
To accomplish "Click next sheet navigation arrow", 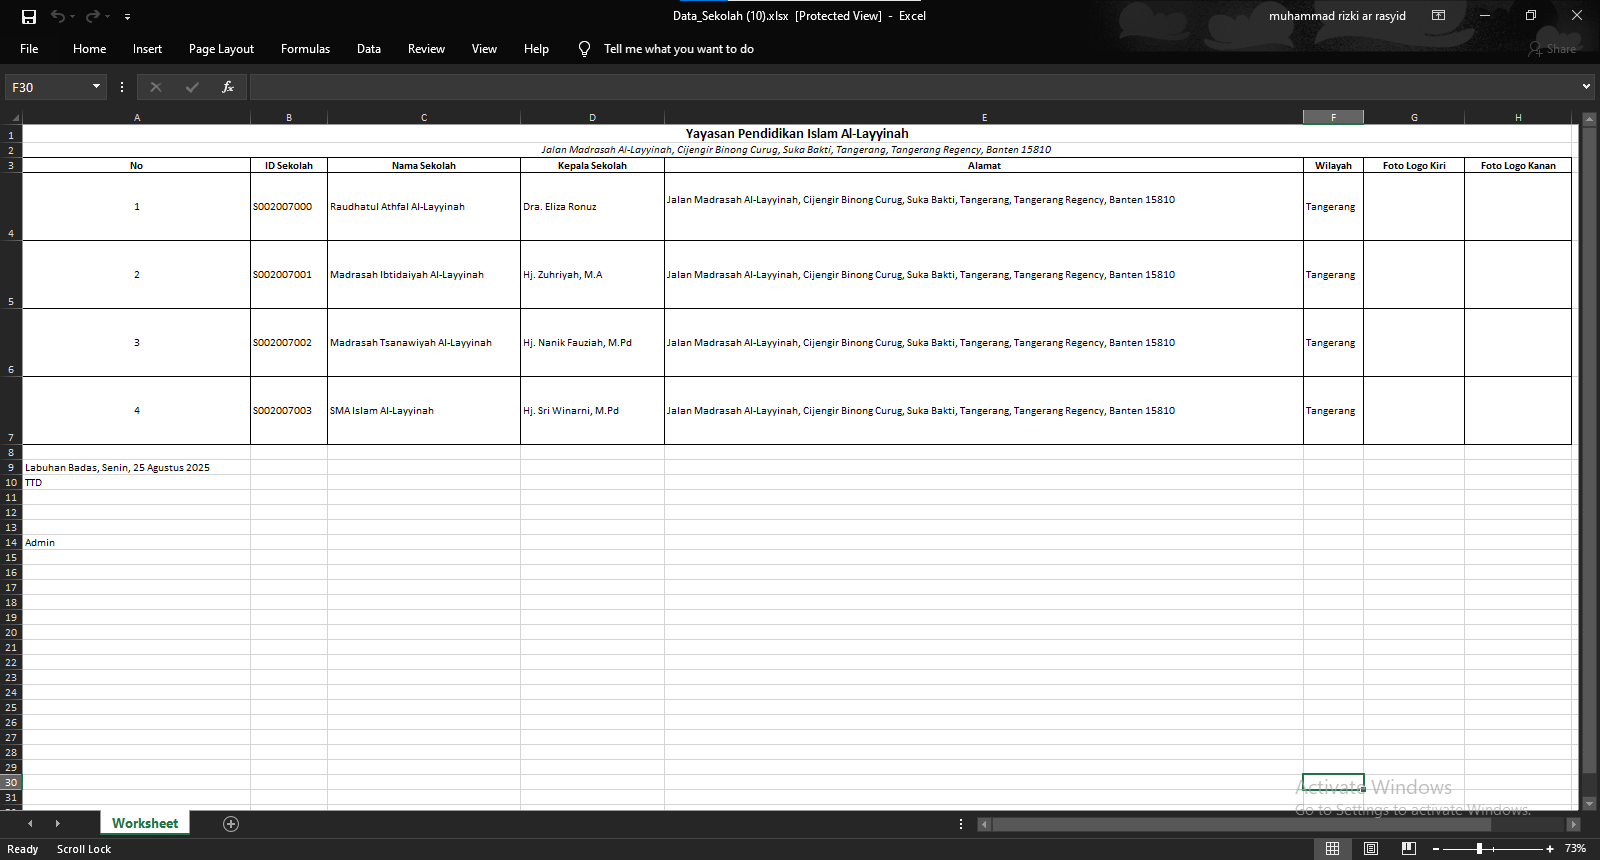I will (57, 824).
